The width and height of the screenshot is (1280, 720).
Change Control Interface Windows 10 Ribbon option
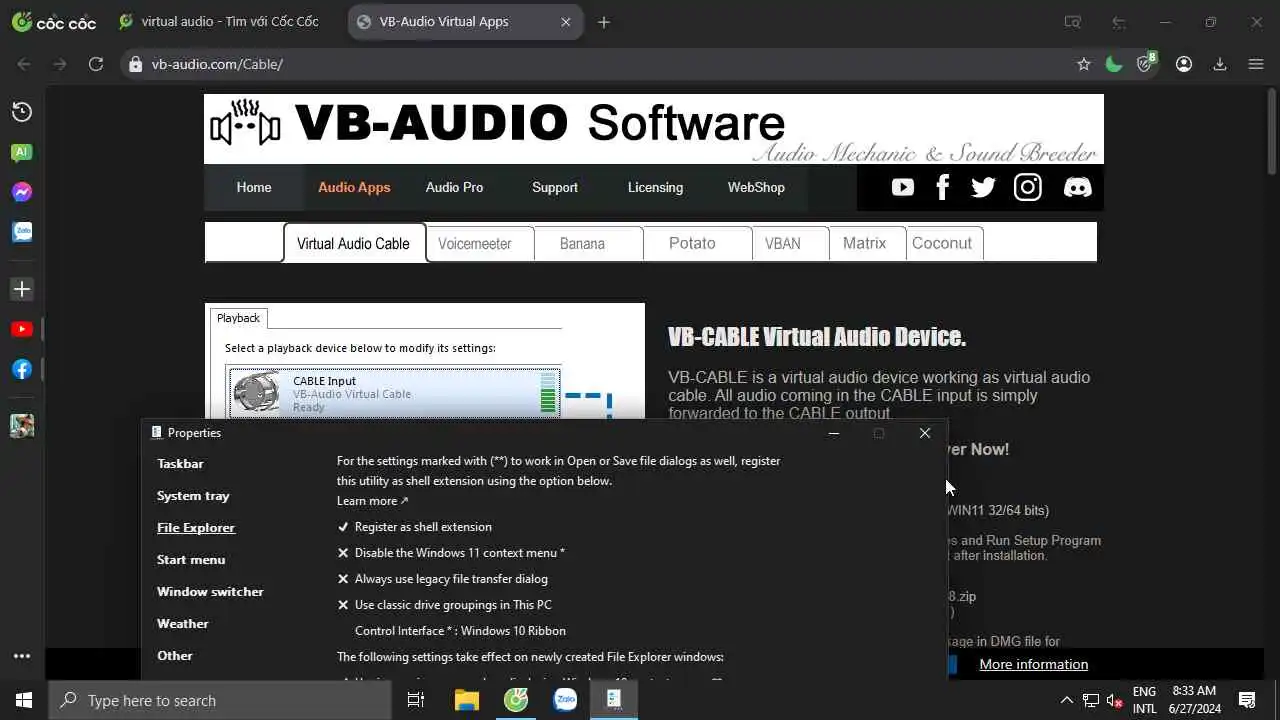click(x=460, y=631)
